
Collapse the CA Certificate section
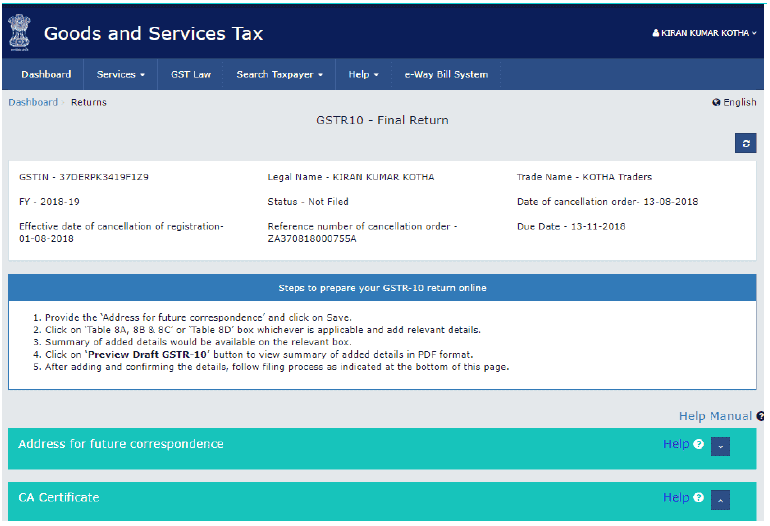coord(720,500)
